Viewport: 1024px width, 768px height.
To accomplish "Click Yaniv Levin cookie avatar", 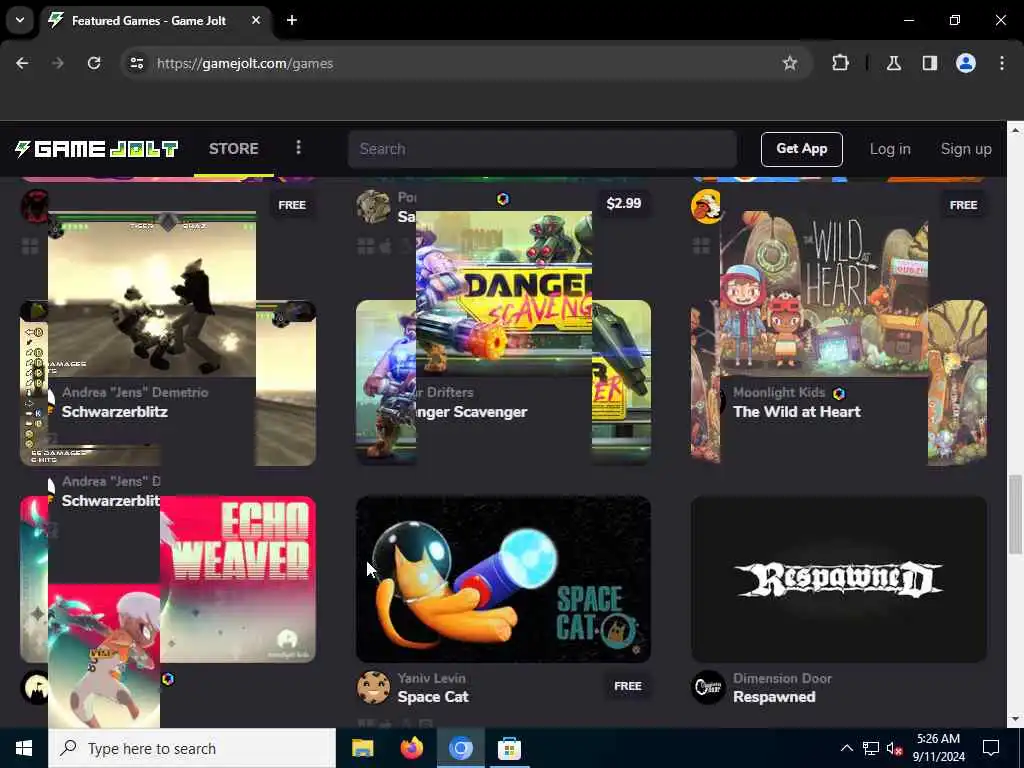I will click(374, 687).
